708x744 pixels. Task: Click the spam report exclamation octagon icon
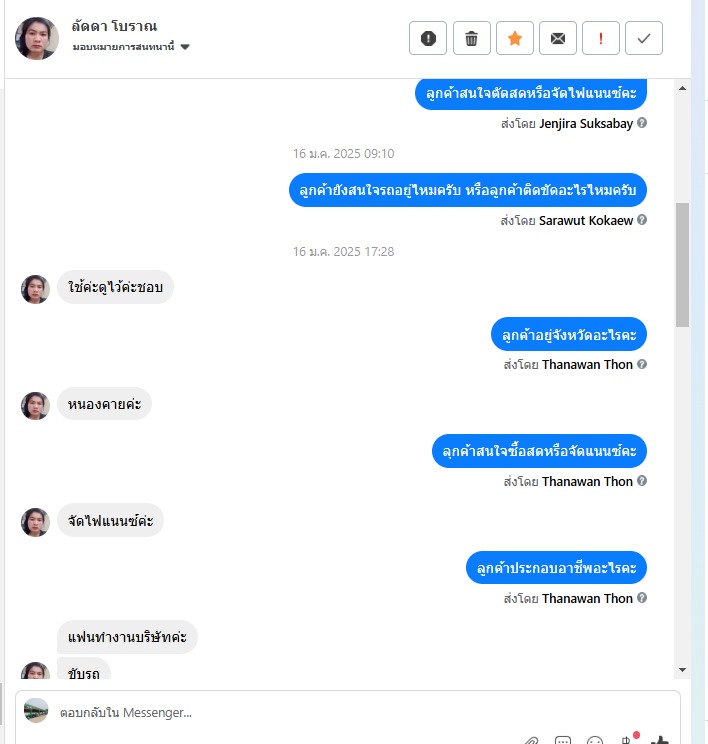click(x=428, y=38)
